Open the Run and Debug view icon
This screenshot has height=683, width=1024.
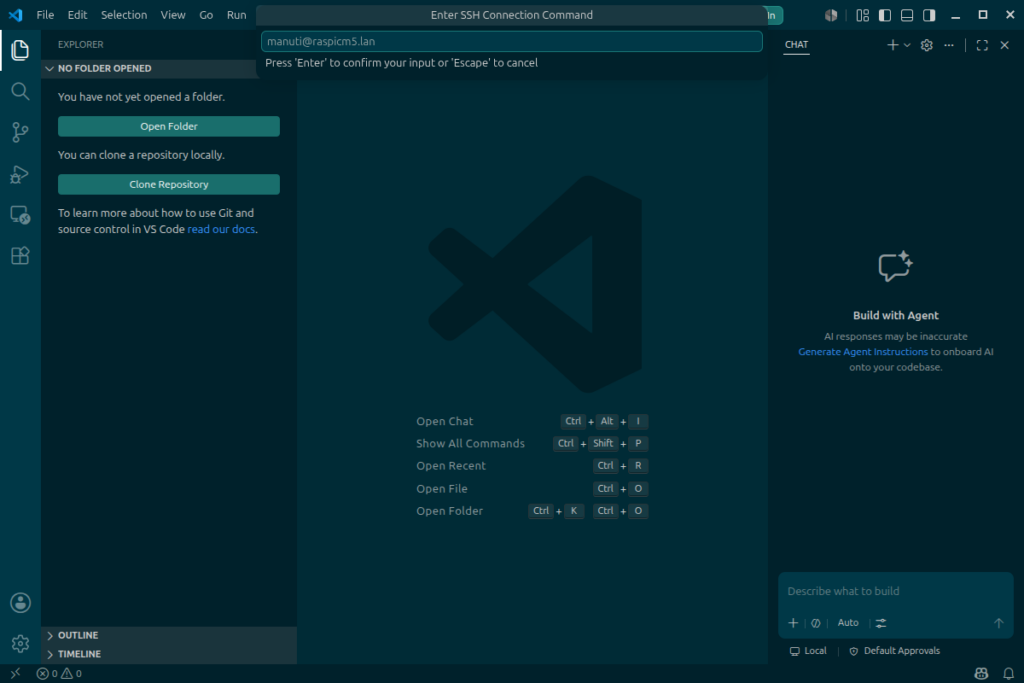click(x=20, y=174)
